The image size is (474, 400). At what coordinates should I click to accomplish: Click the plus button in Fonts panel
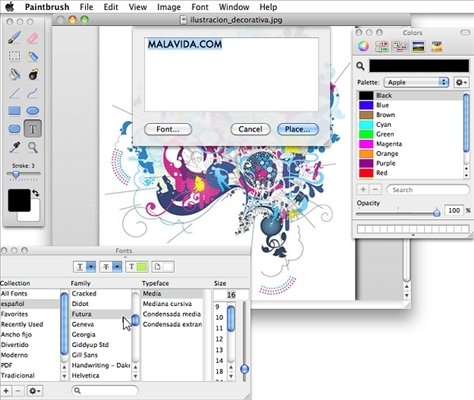coord(6,391)
